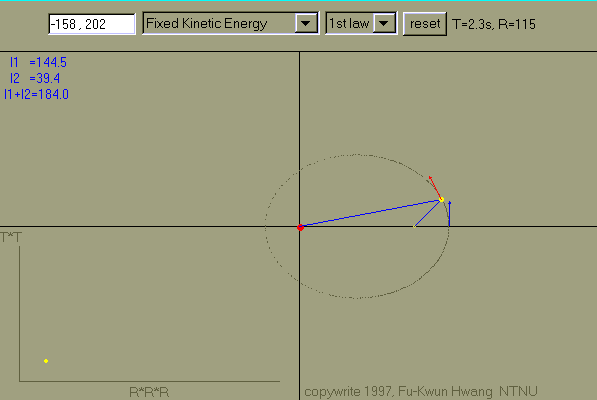Click the small yellow second-focus point
597x400 pixels.
click(x=414, y=227)
